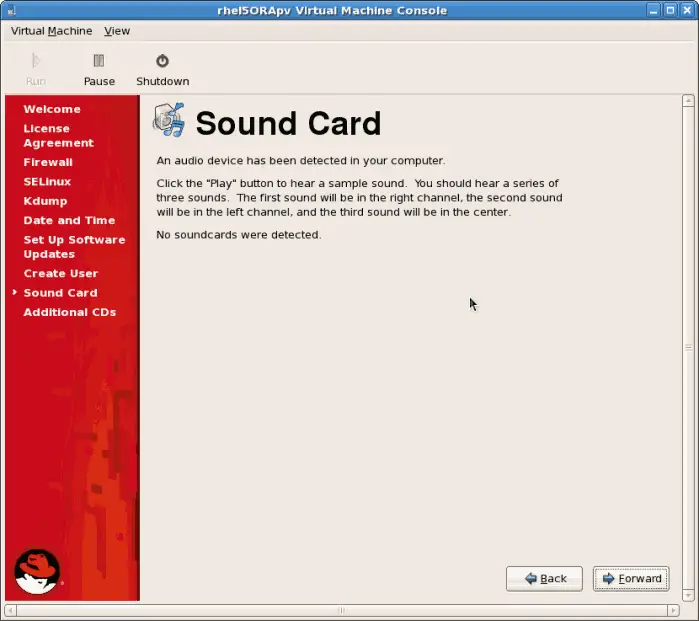The height and width of the screenshot is (621, 699).
Task: Click the Run play icon
Action: click(36, 62)
